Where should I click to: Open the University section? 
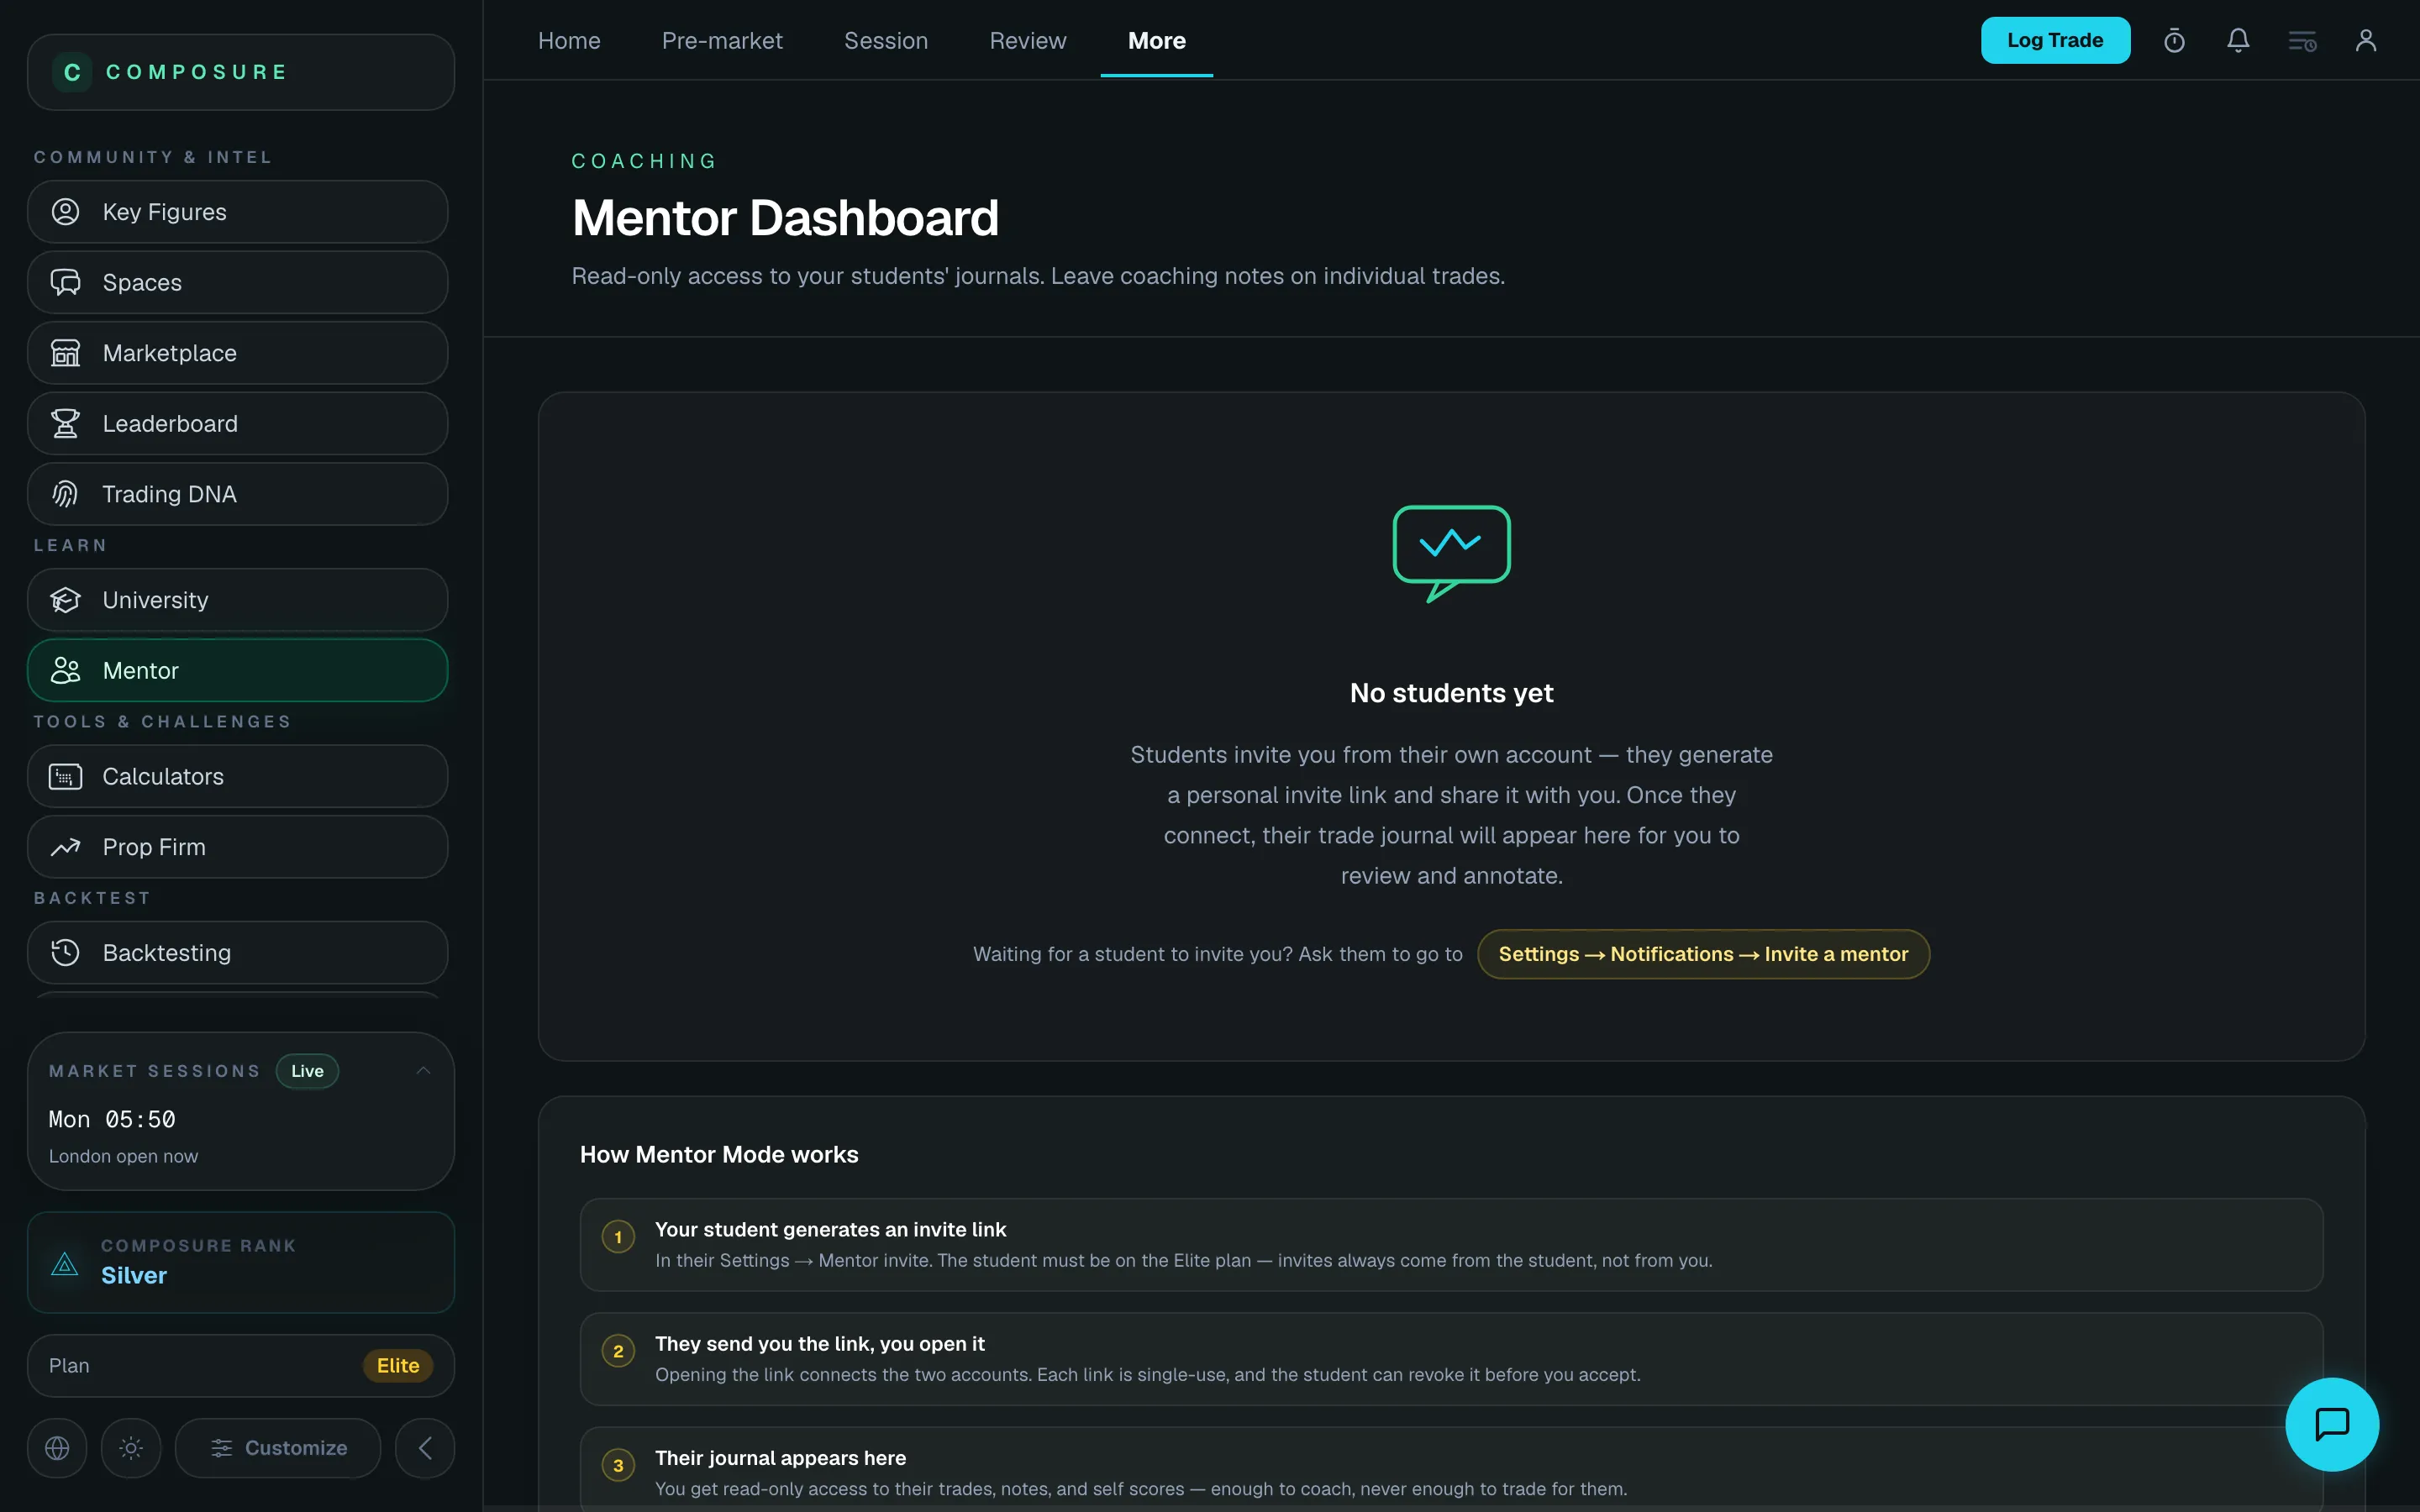[x=237, y=600]
